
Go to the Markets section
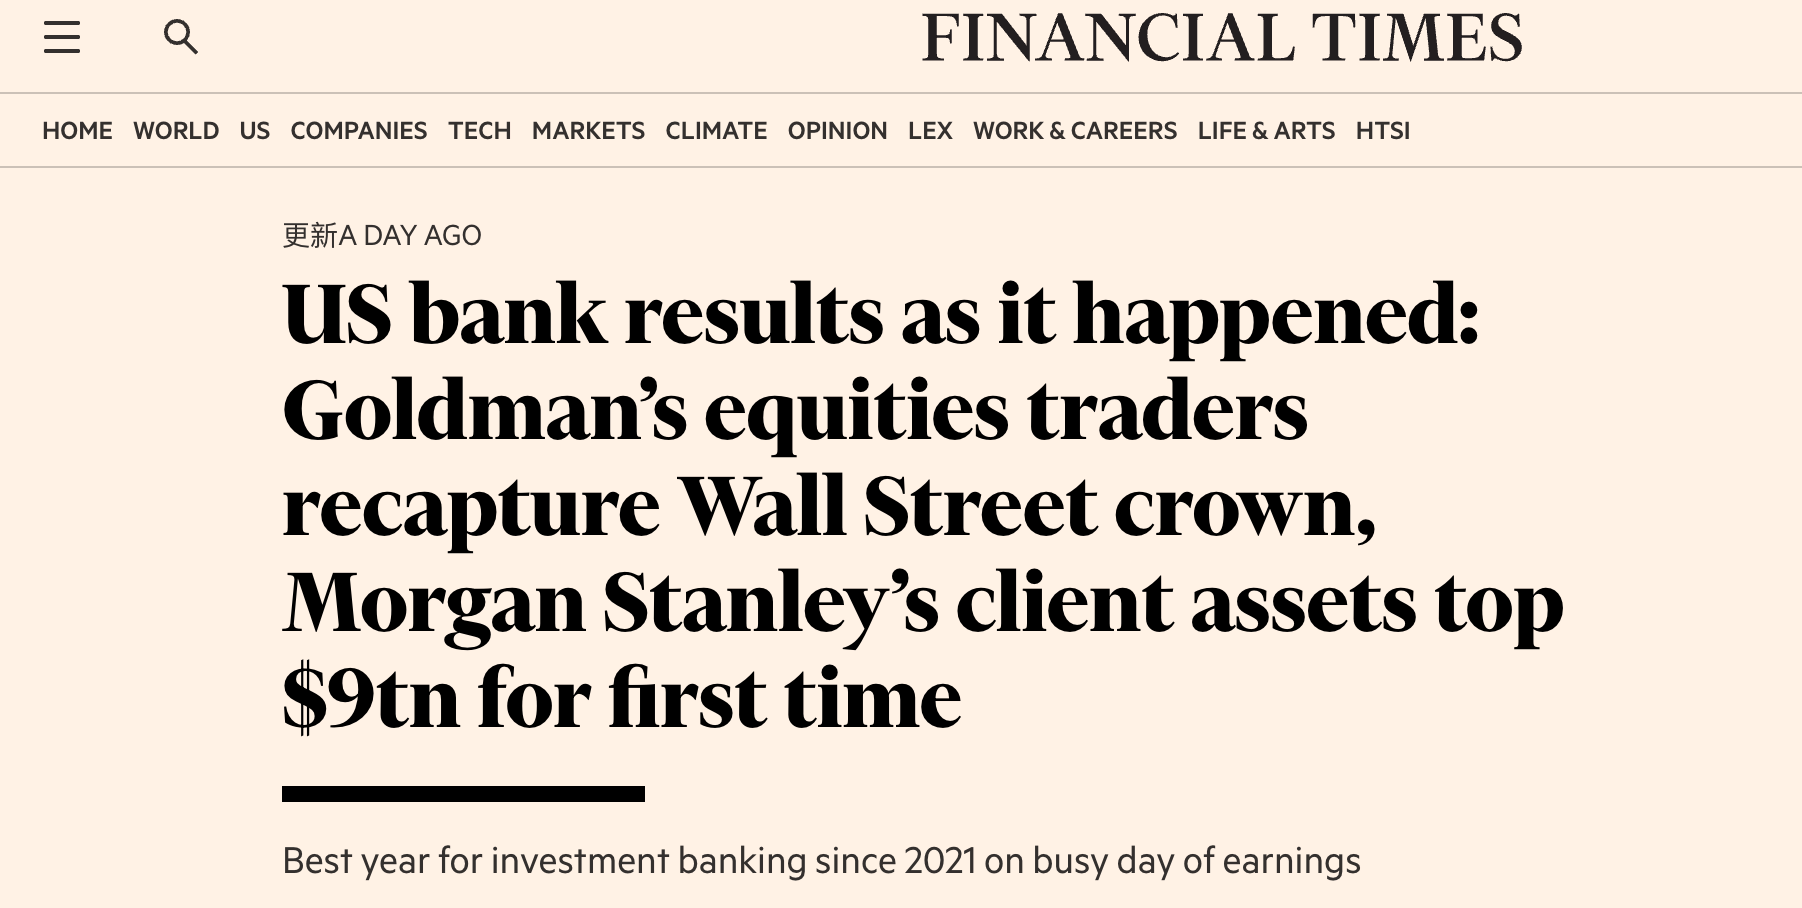pyautogui.click(x=588, y=131)
